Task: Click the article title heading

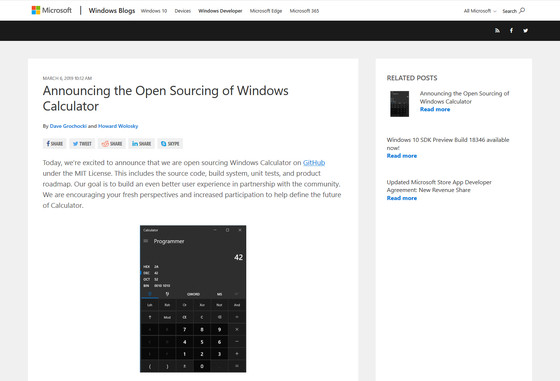Action: point(165,98)
